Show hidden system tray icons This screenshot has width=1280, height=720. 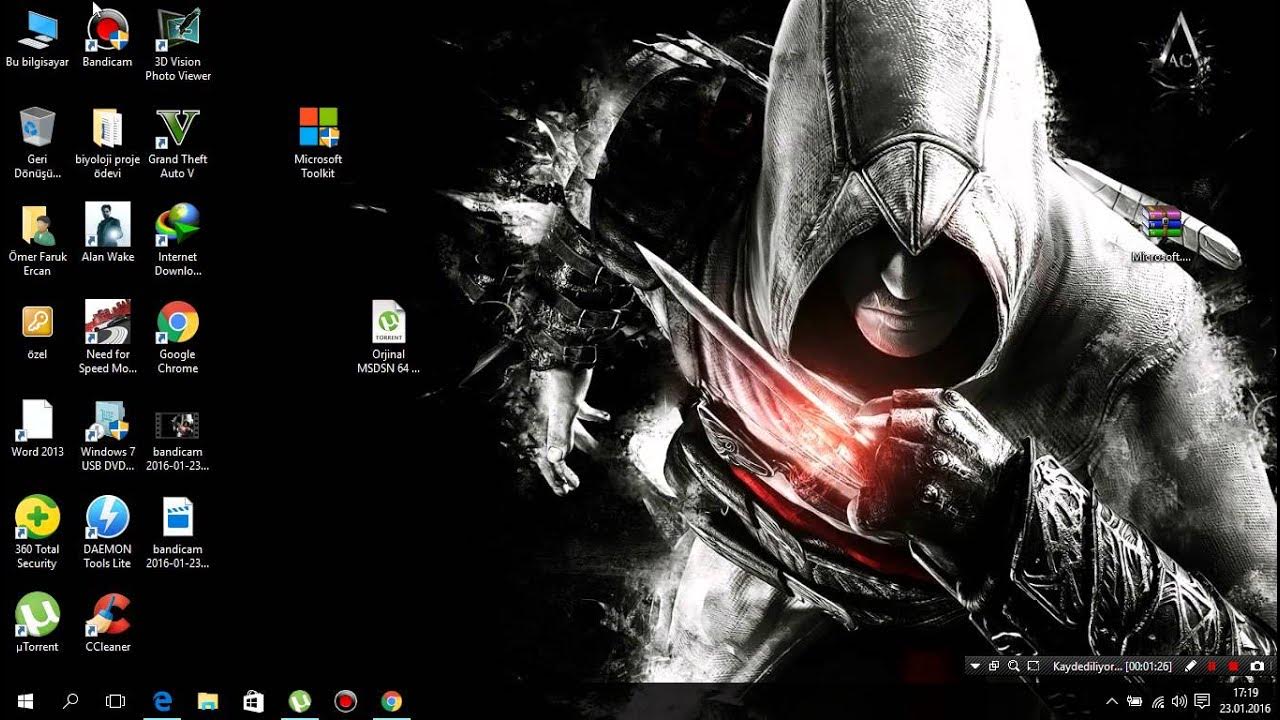(1111, 701)
